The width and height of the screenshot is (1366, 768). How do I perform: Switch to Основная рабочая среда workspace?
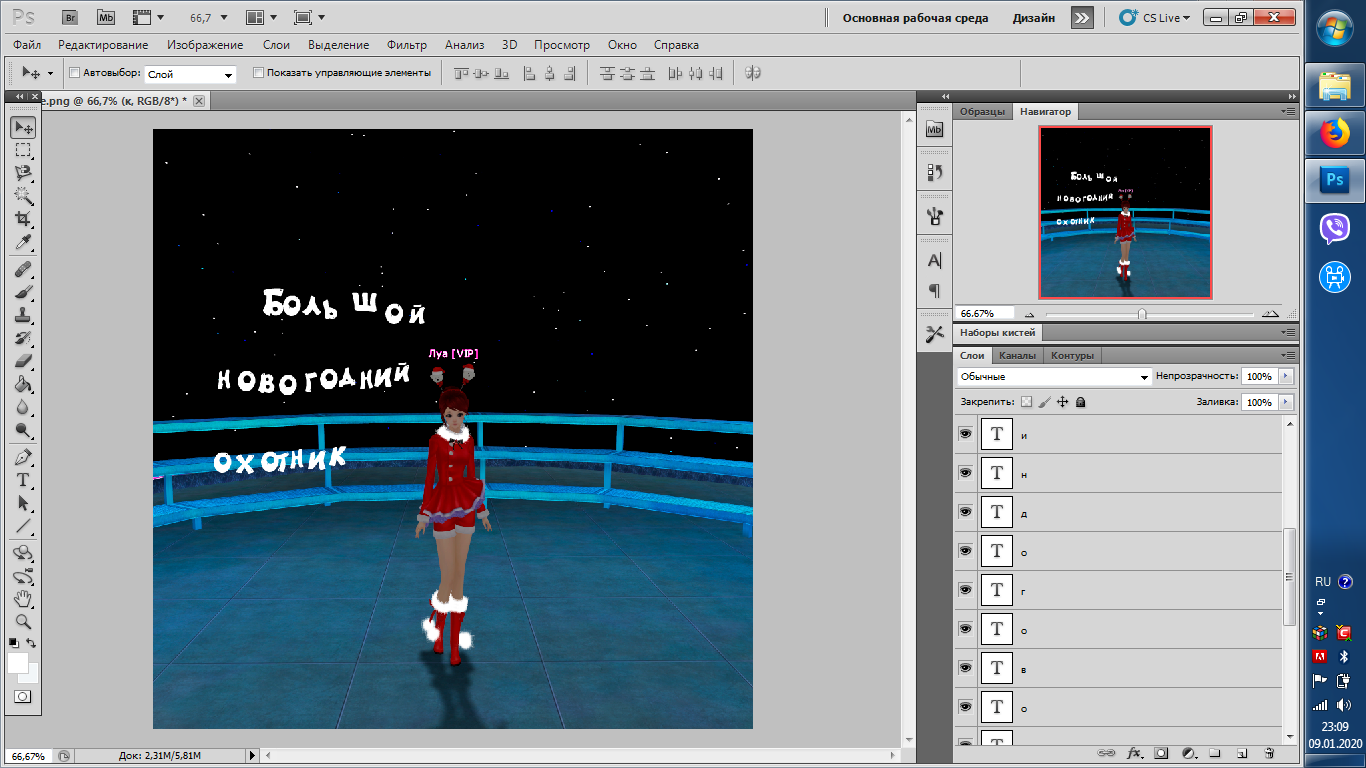point(915,18)
